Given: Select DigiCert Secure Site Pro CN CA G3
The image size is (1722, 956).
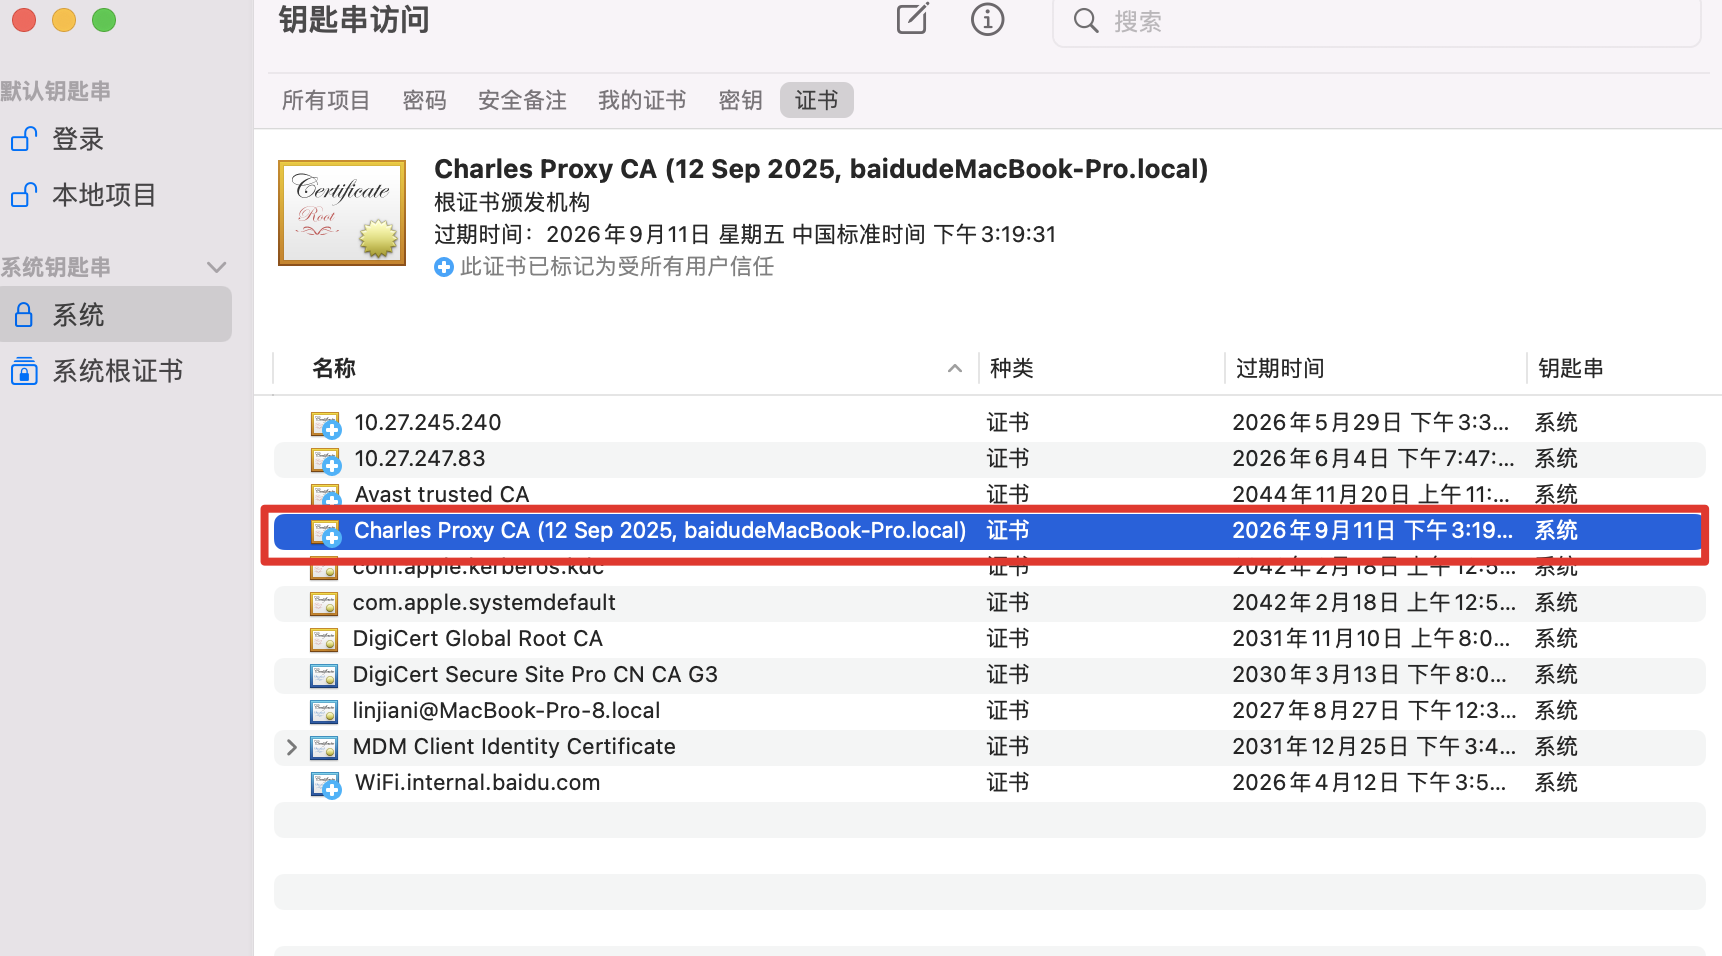Looking at the screenshot, I should [x=990, y=675].
